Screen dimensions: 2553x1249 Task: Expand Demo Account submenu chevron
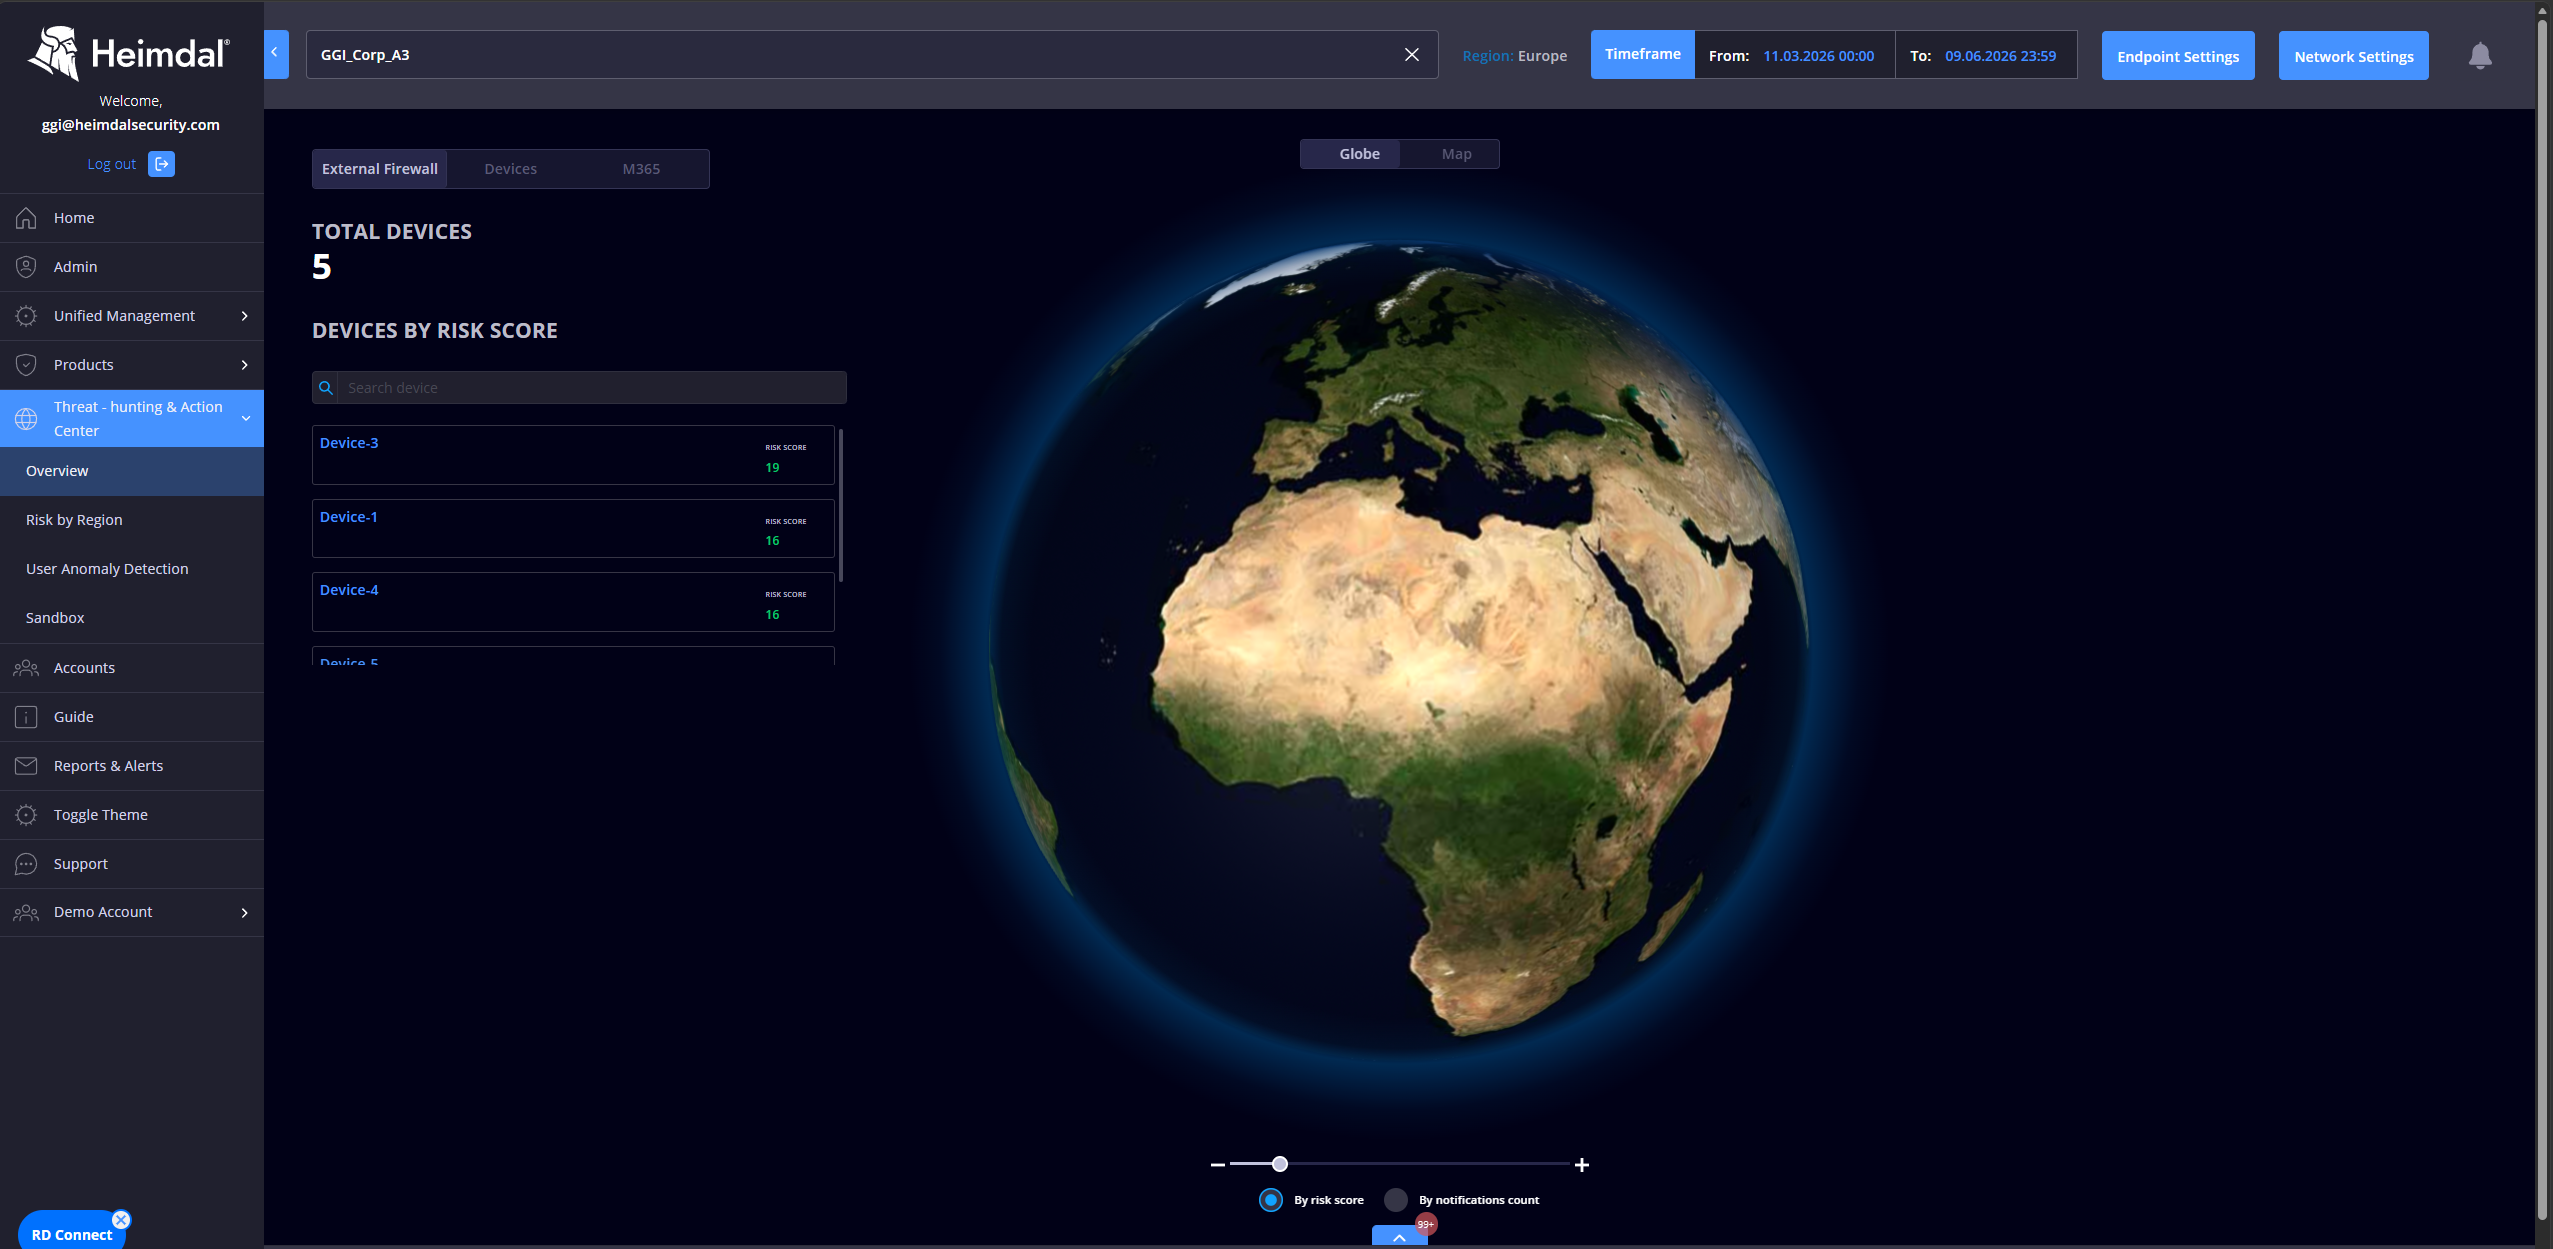[x=244, y=913]
